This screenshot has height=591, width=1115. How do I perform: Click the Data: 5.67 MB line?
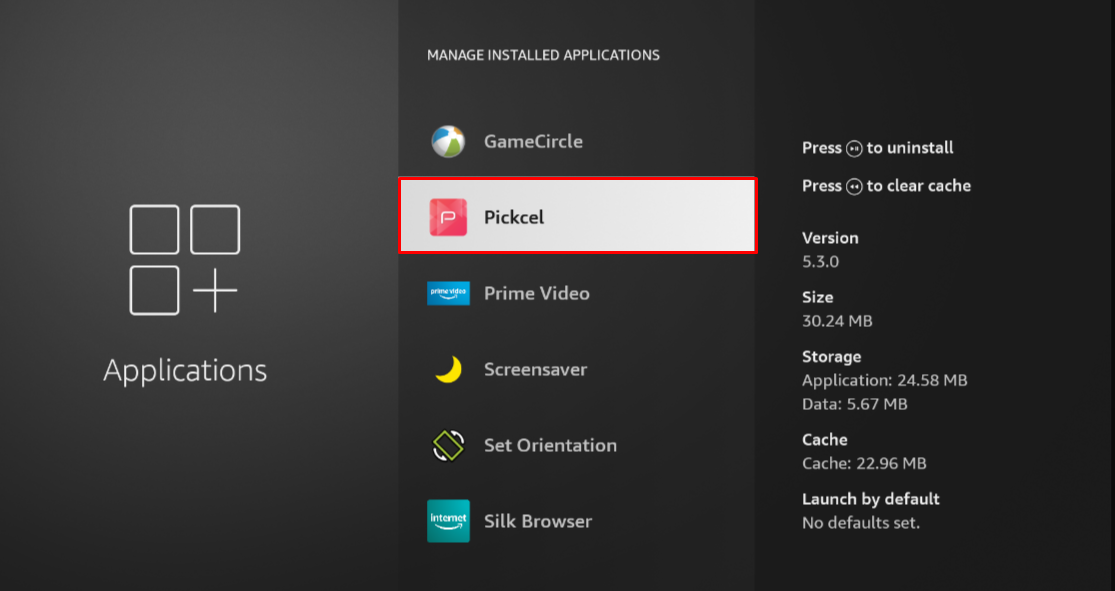[855, 404]
